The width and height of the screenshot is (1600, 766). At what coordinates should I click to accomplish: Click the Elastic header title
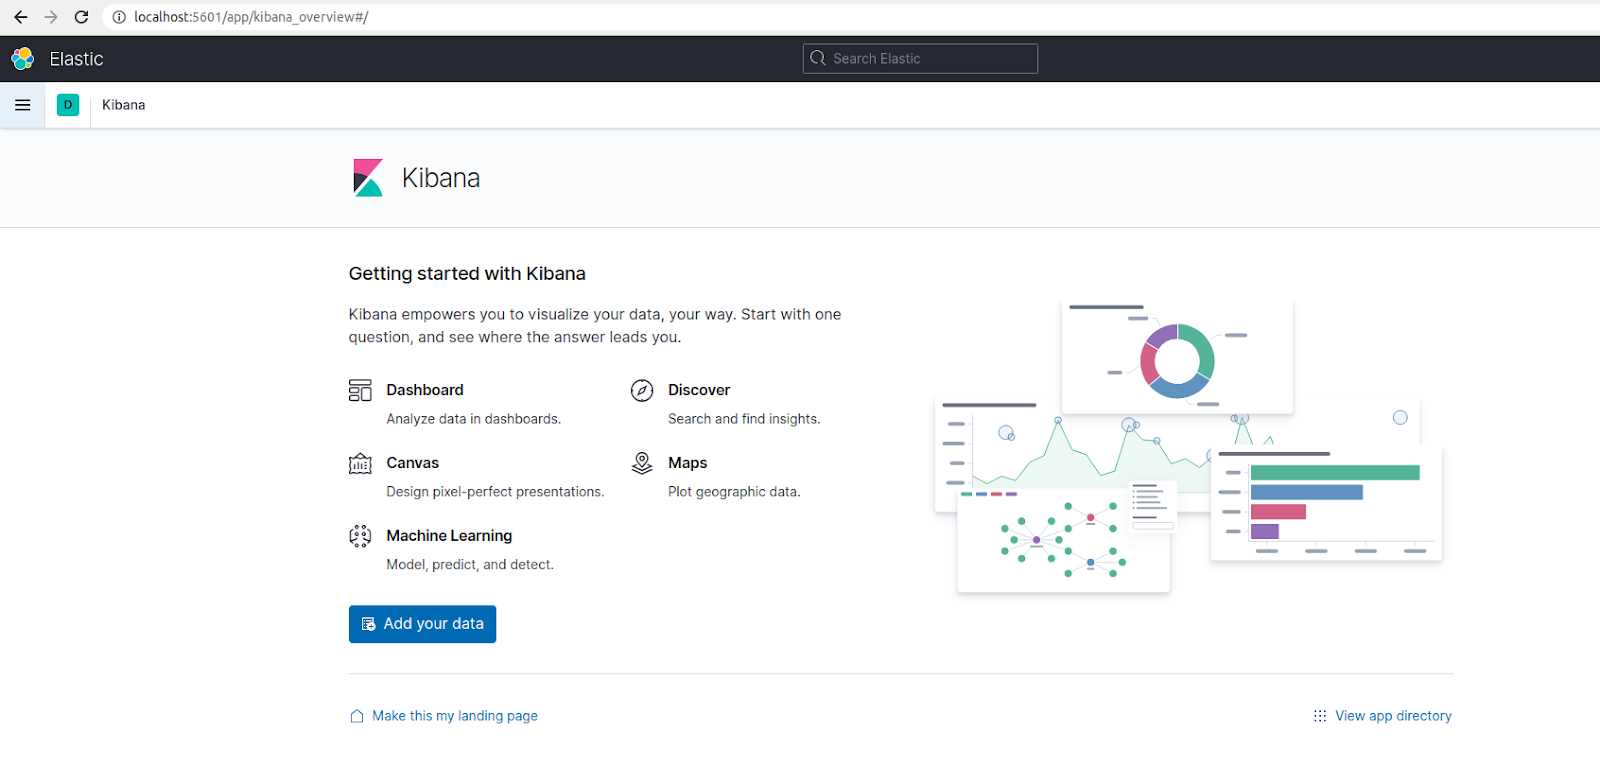pyautogui.click(x=76, y=59)
